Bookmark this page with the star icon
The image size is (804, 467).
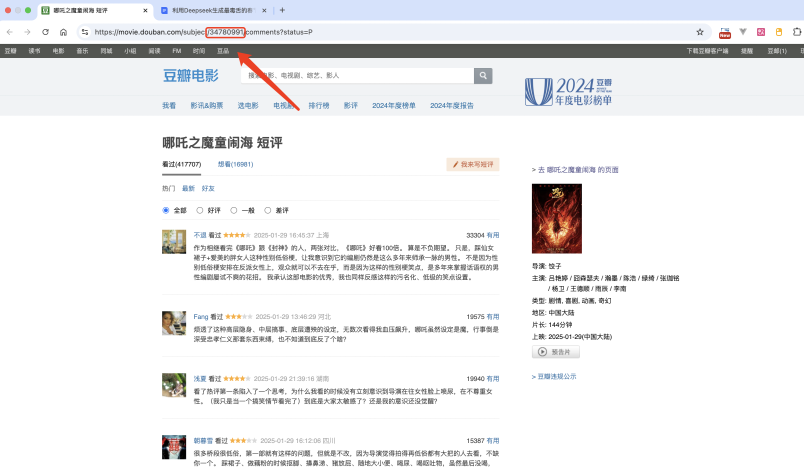pos(700,32)
